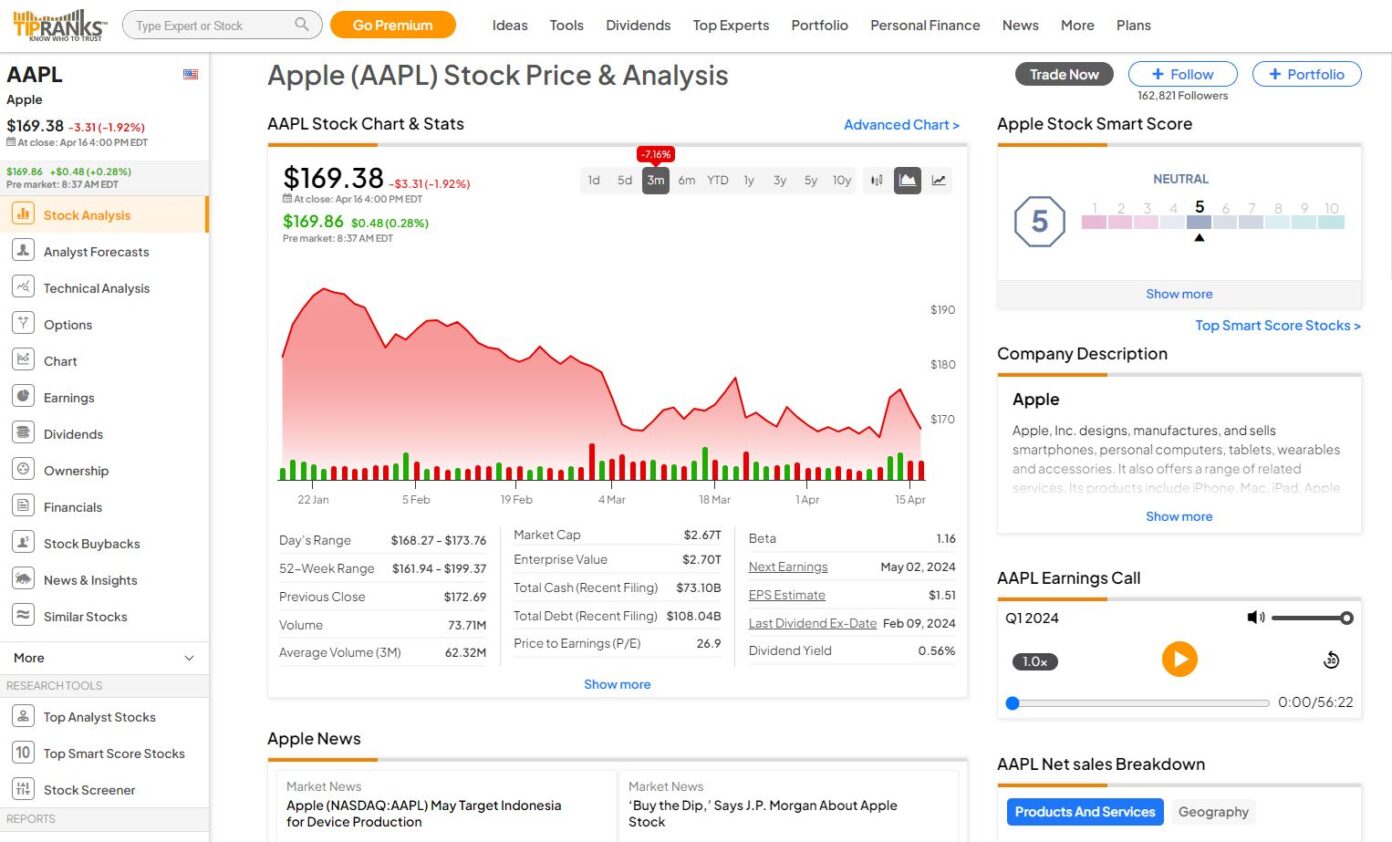Select the line chart type icon
Screen dimensions: 1392x842
(938, 180)
